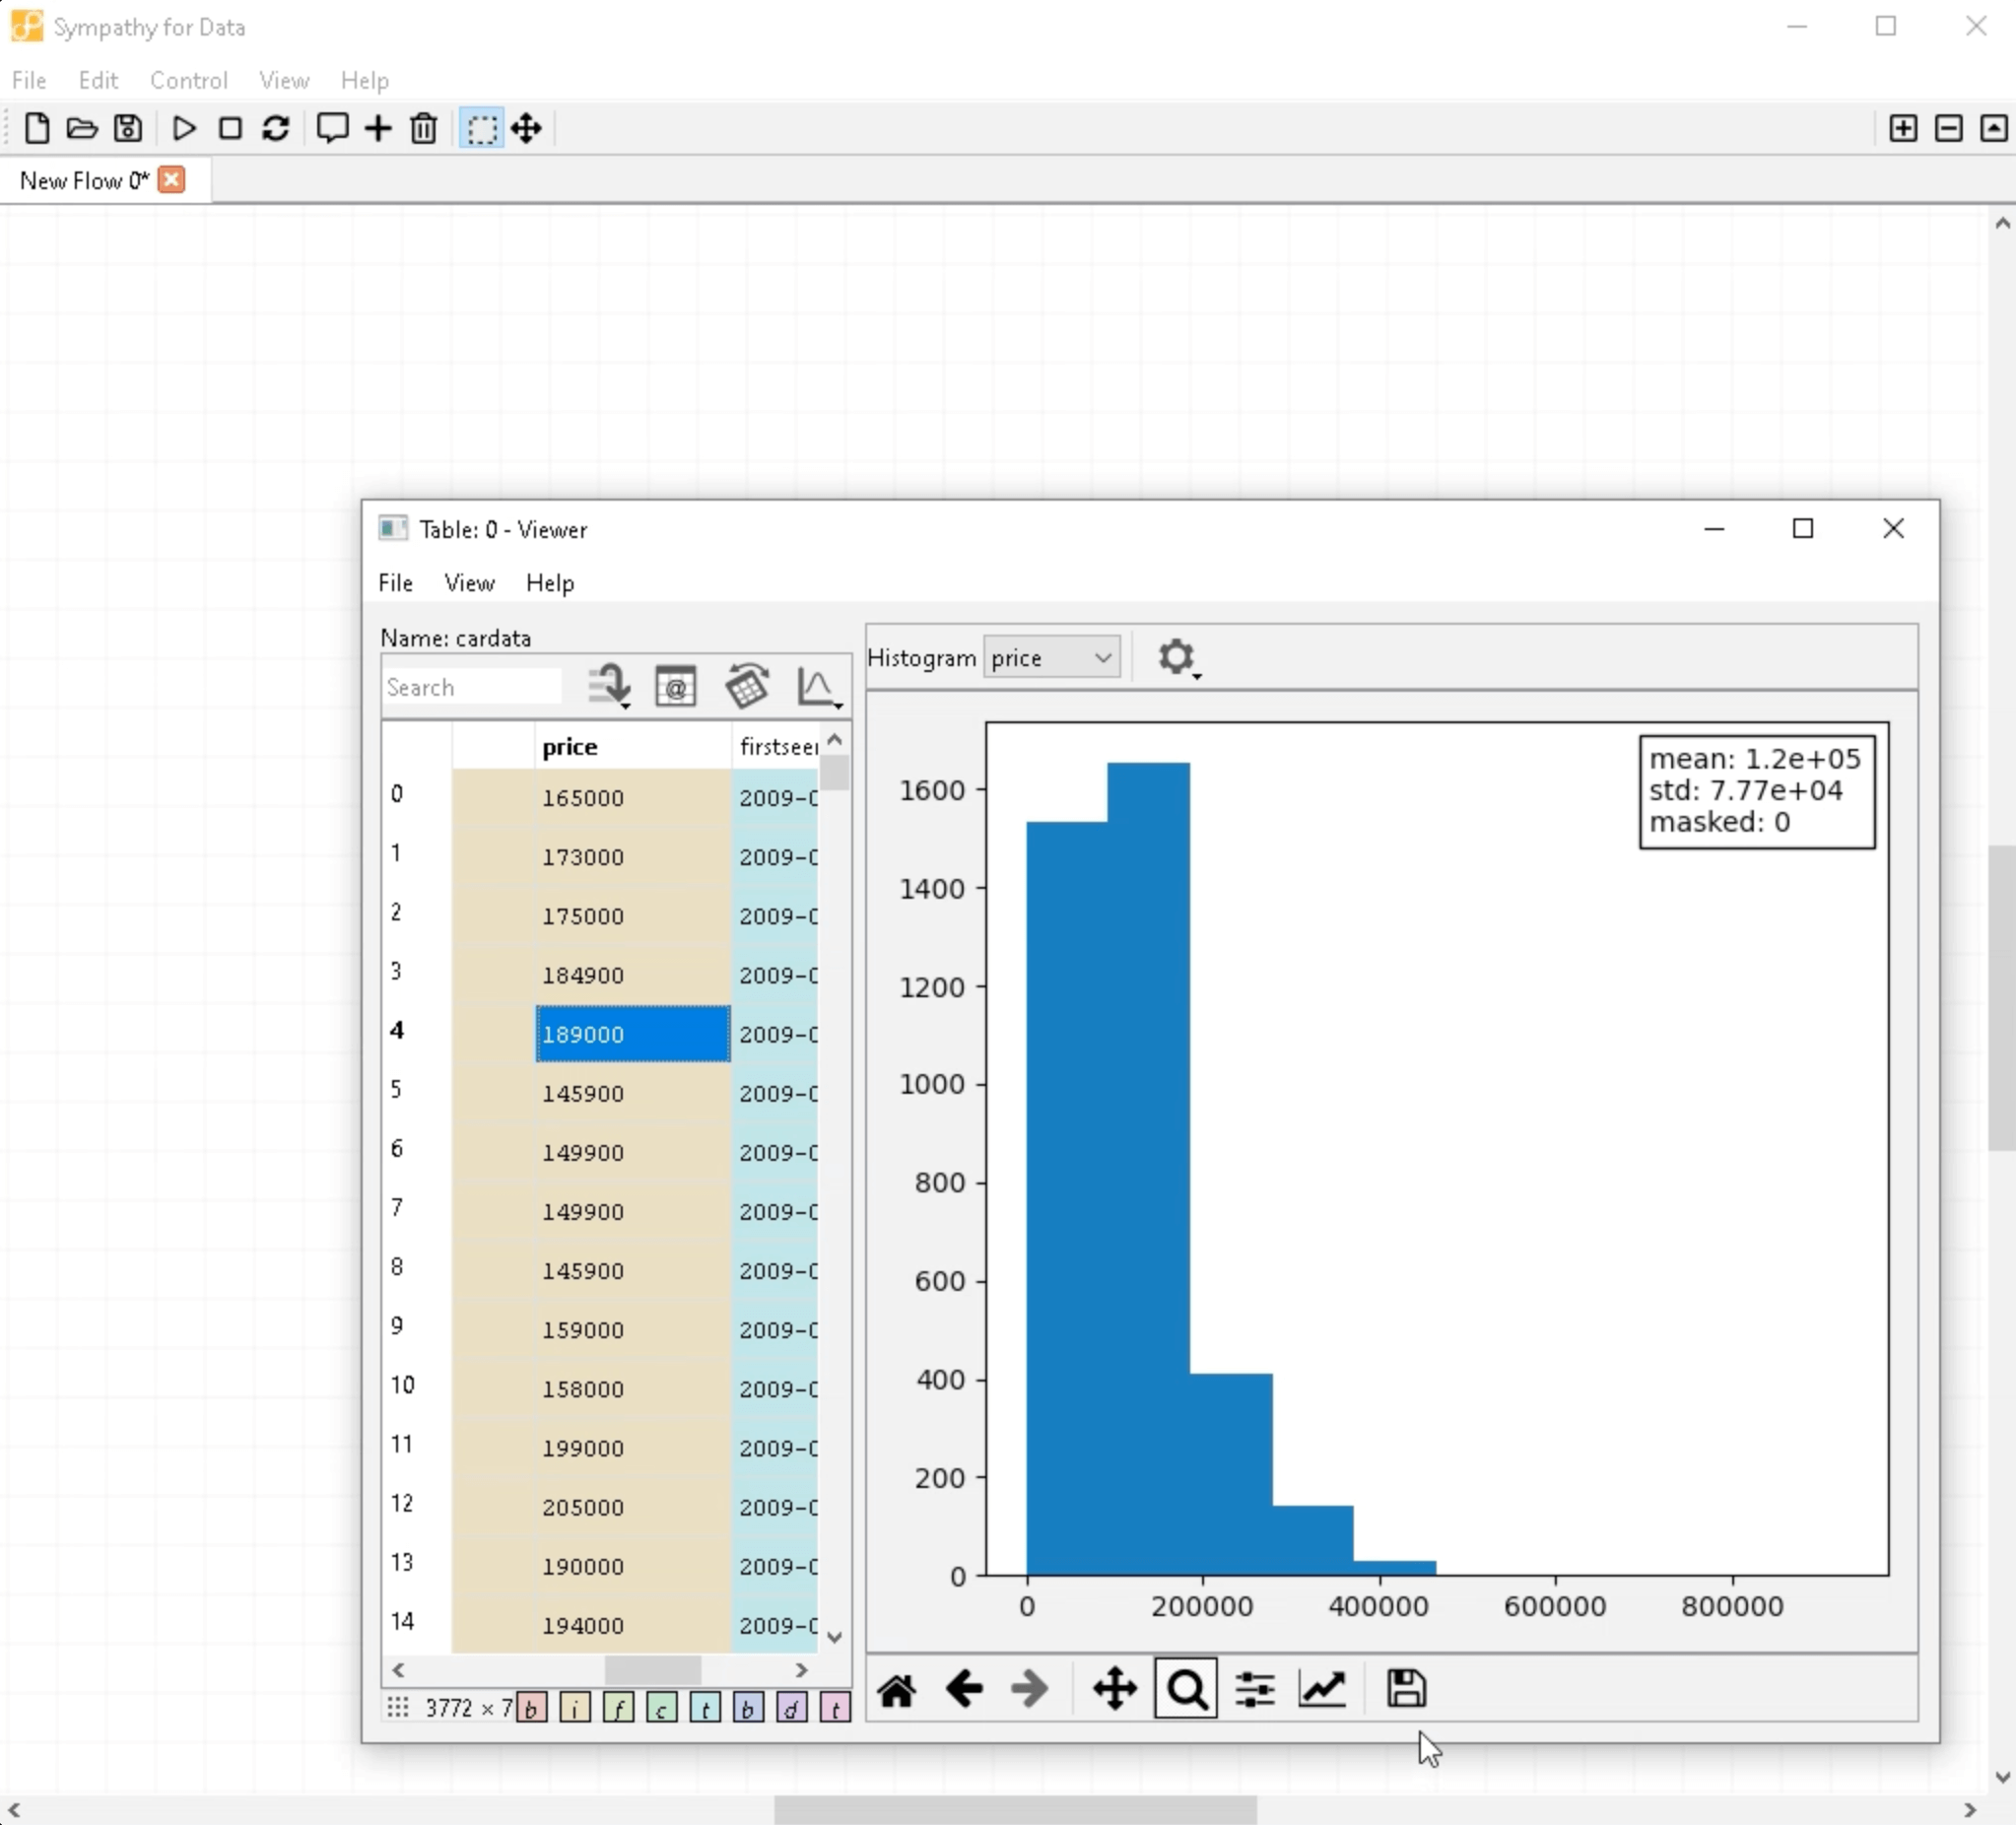2016x1825 pixels.
Task: Toggle the plot magnifier zoom tool
Action: coord(1186,1690)
